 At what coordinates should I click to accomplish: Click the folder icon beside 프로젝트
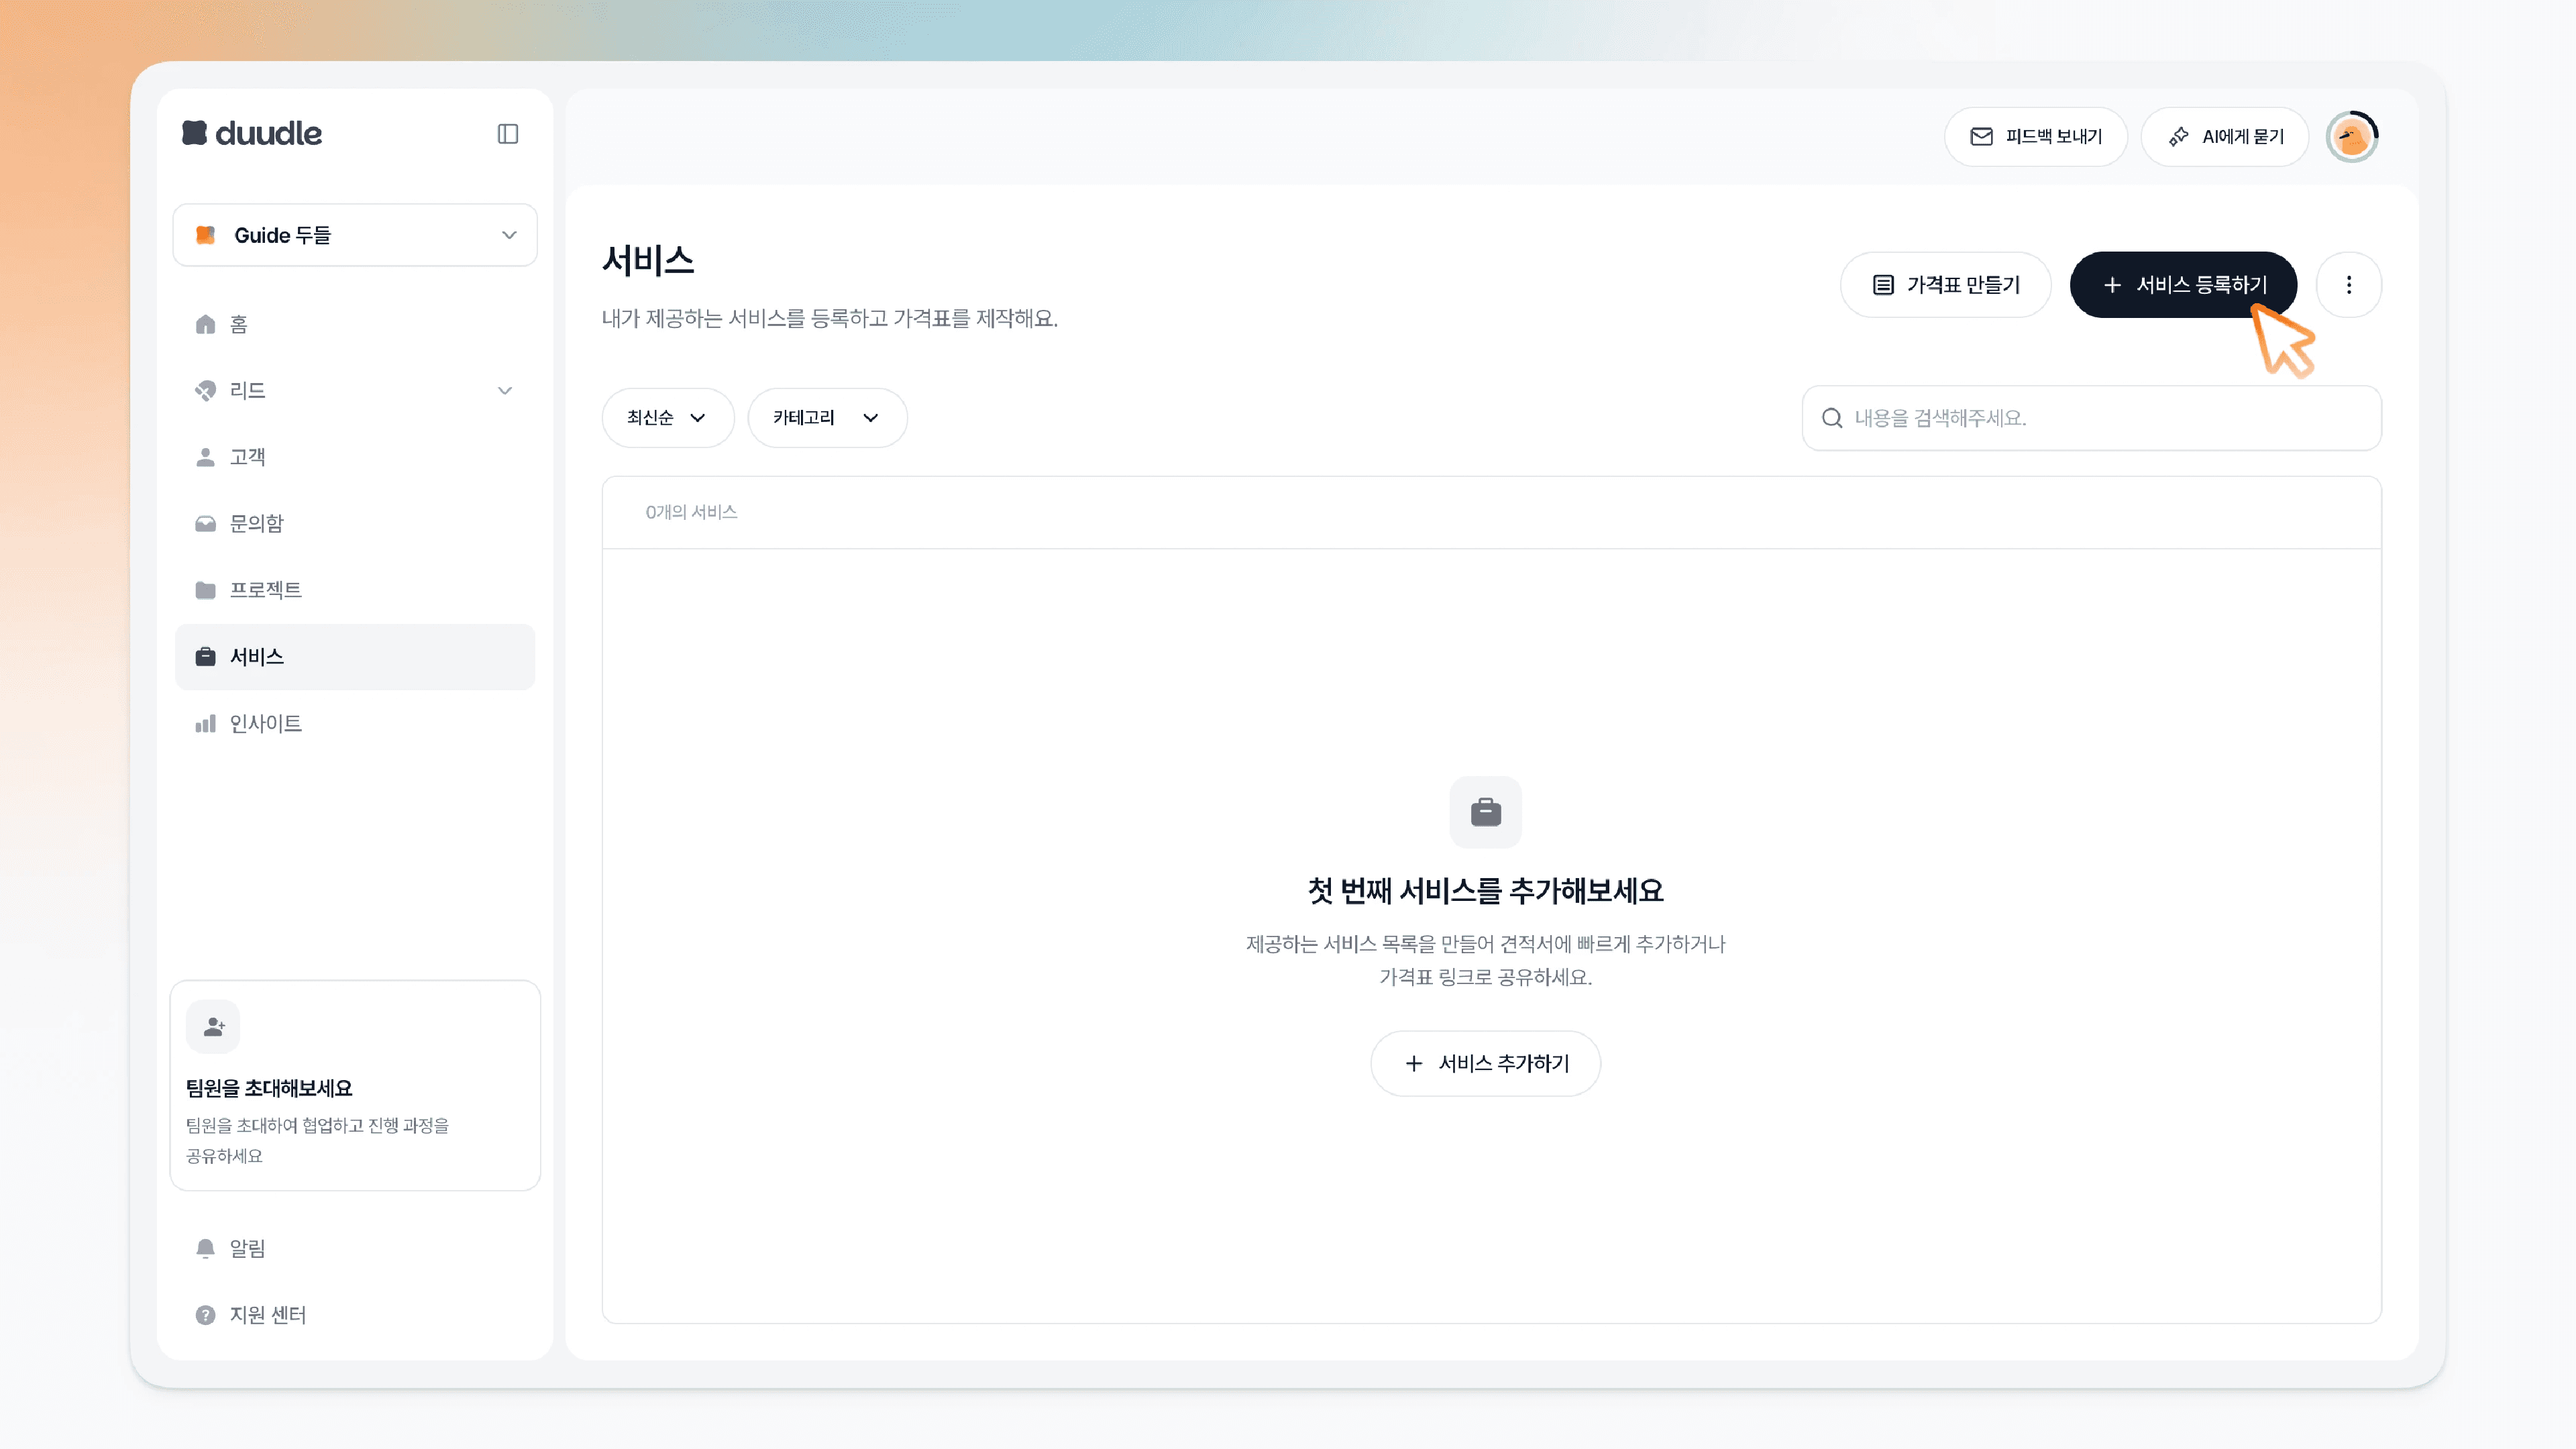point(205,590)
